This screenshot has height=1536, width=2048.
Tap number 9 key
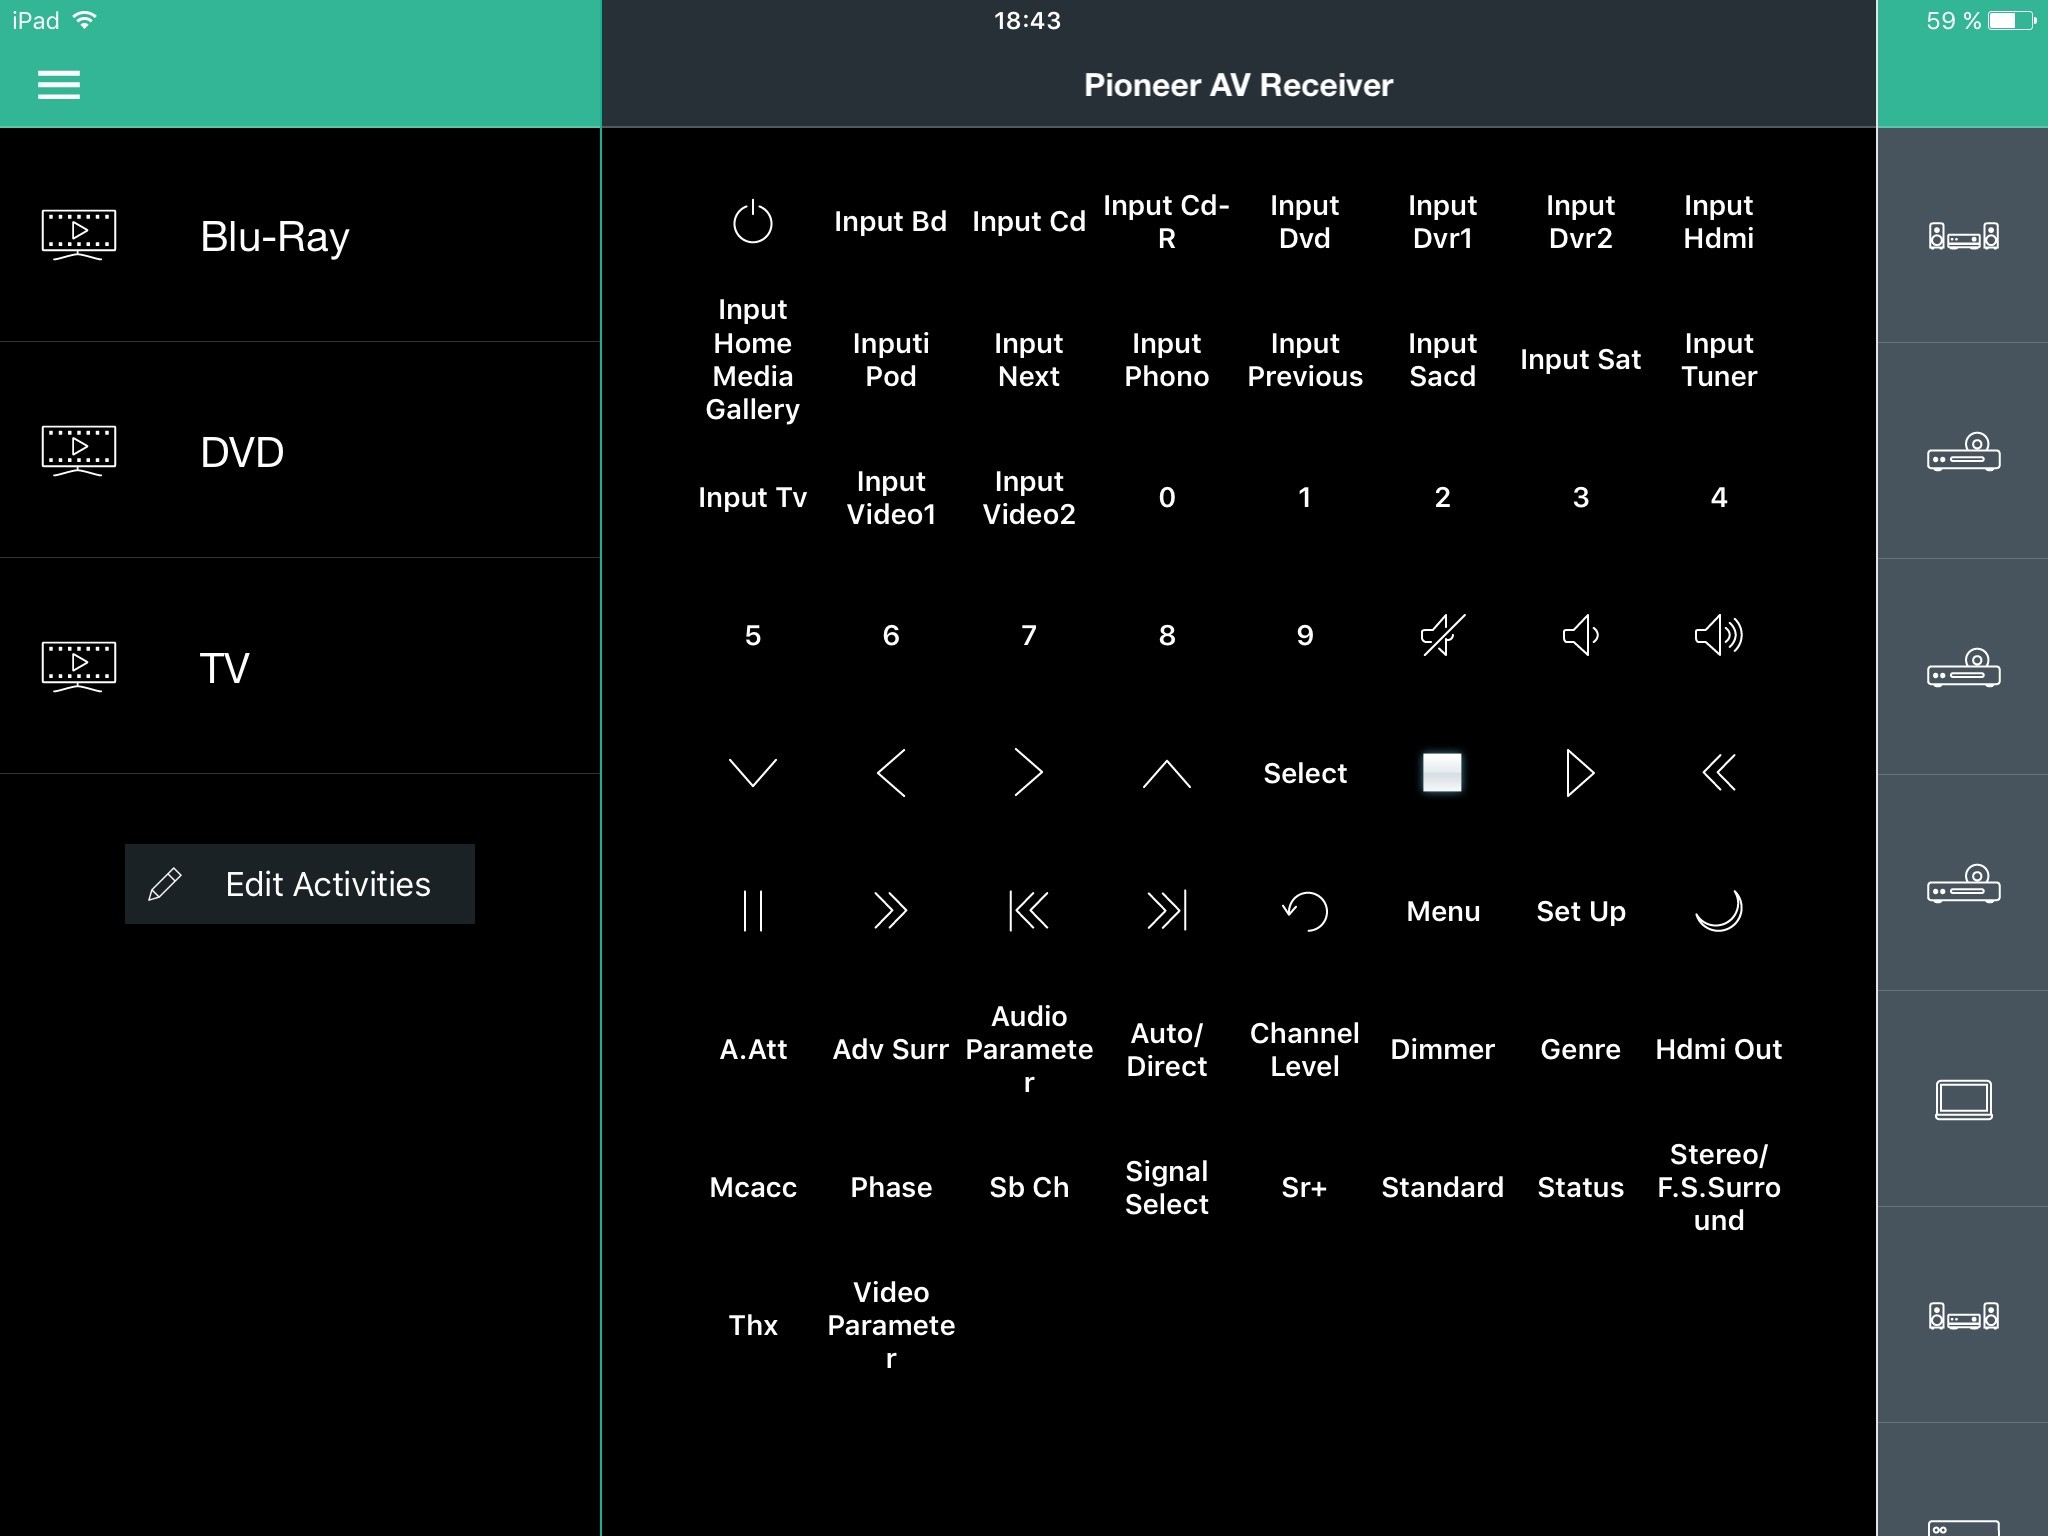click(1305, 635)
